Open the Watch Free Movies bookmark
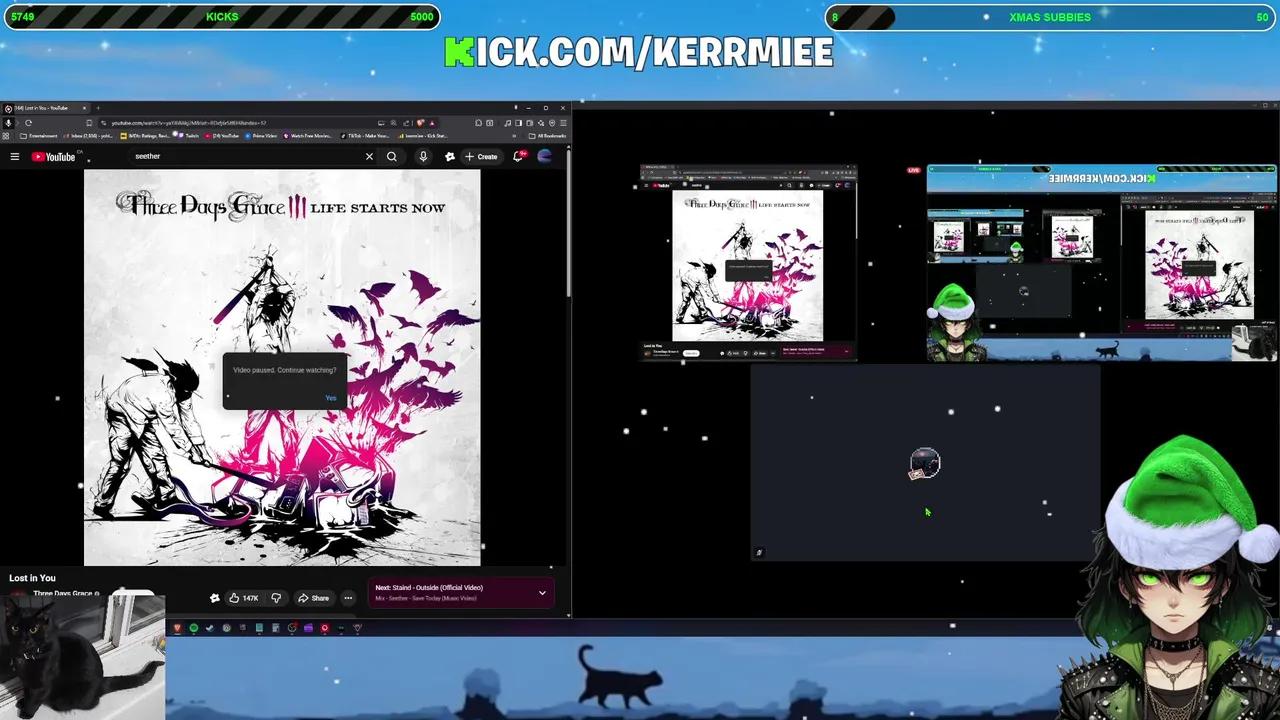Screen dimensions: 1280x720 point(309,136)
